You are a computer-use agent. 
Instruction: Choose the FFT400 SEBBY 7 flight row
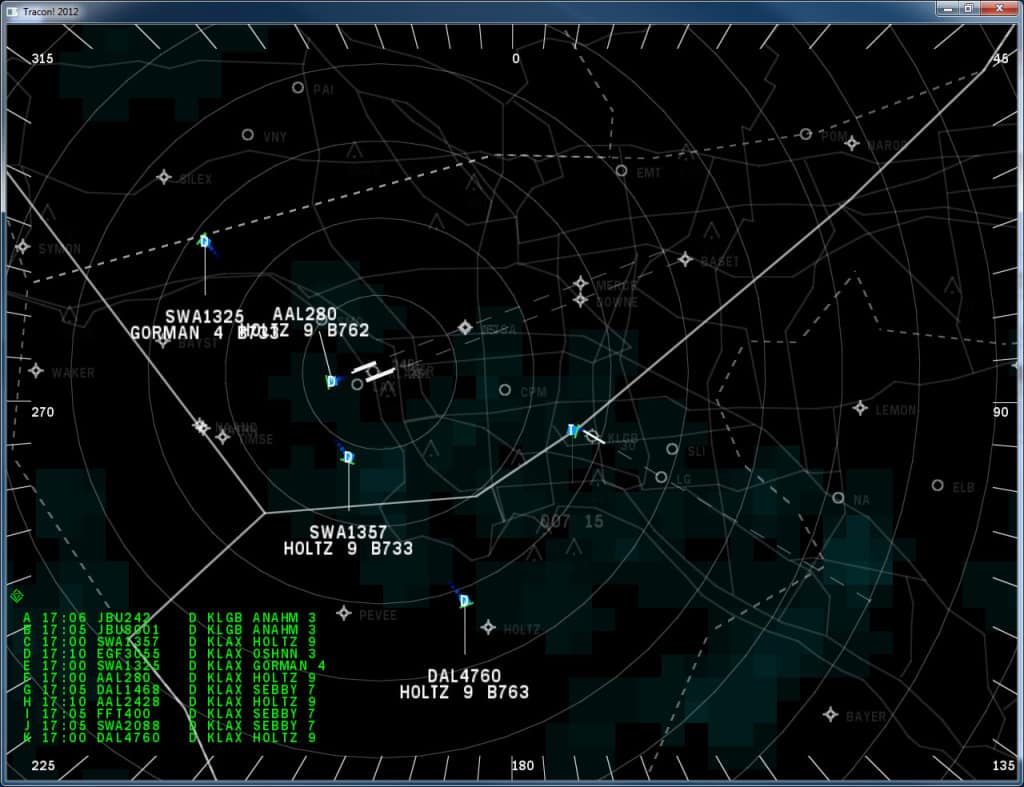pos(170,714)
